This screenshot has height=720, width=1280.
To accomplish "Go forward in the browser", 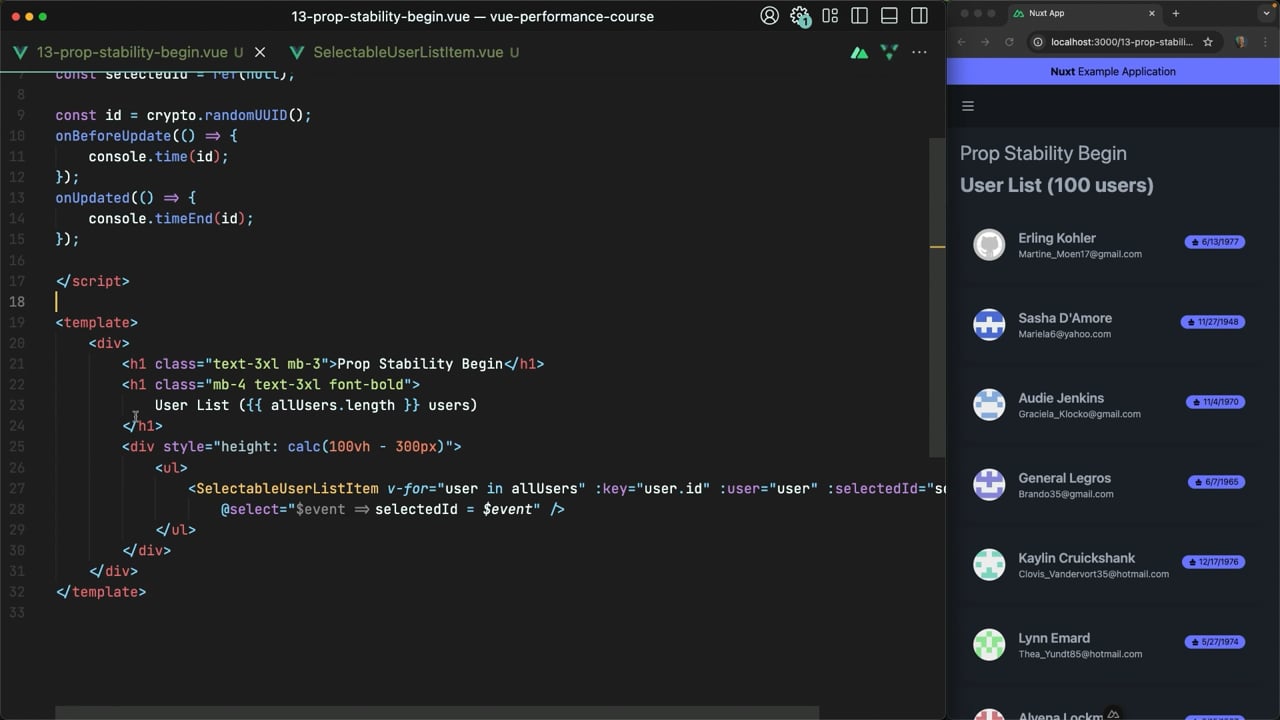I will click(985, 42).
